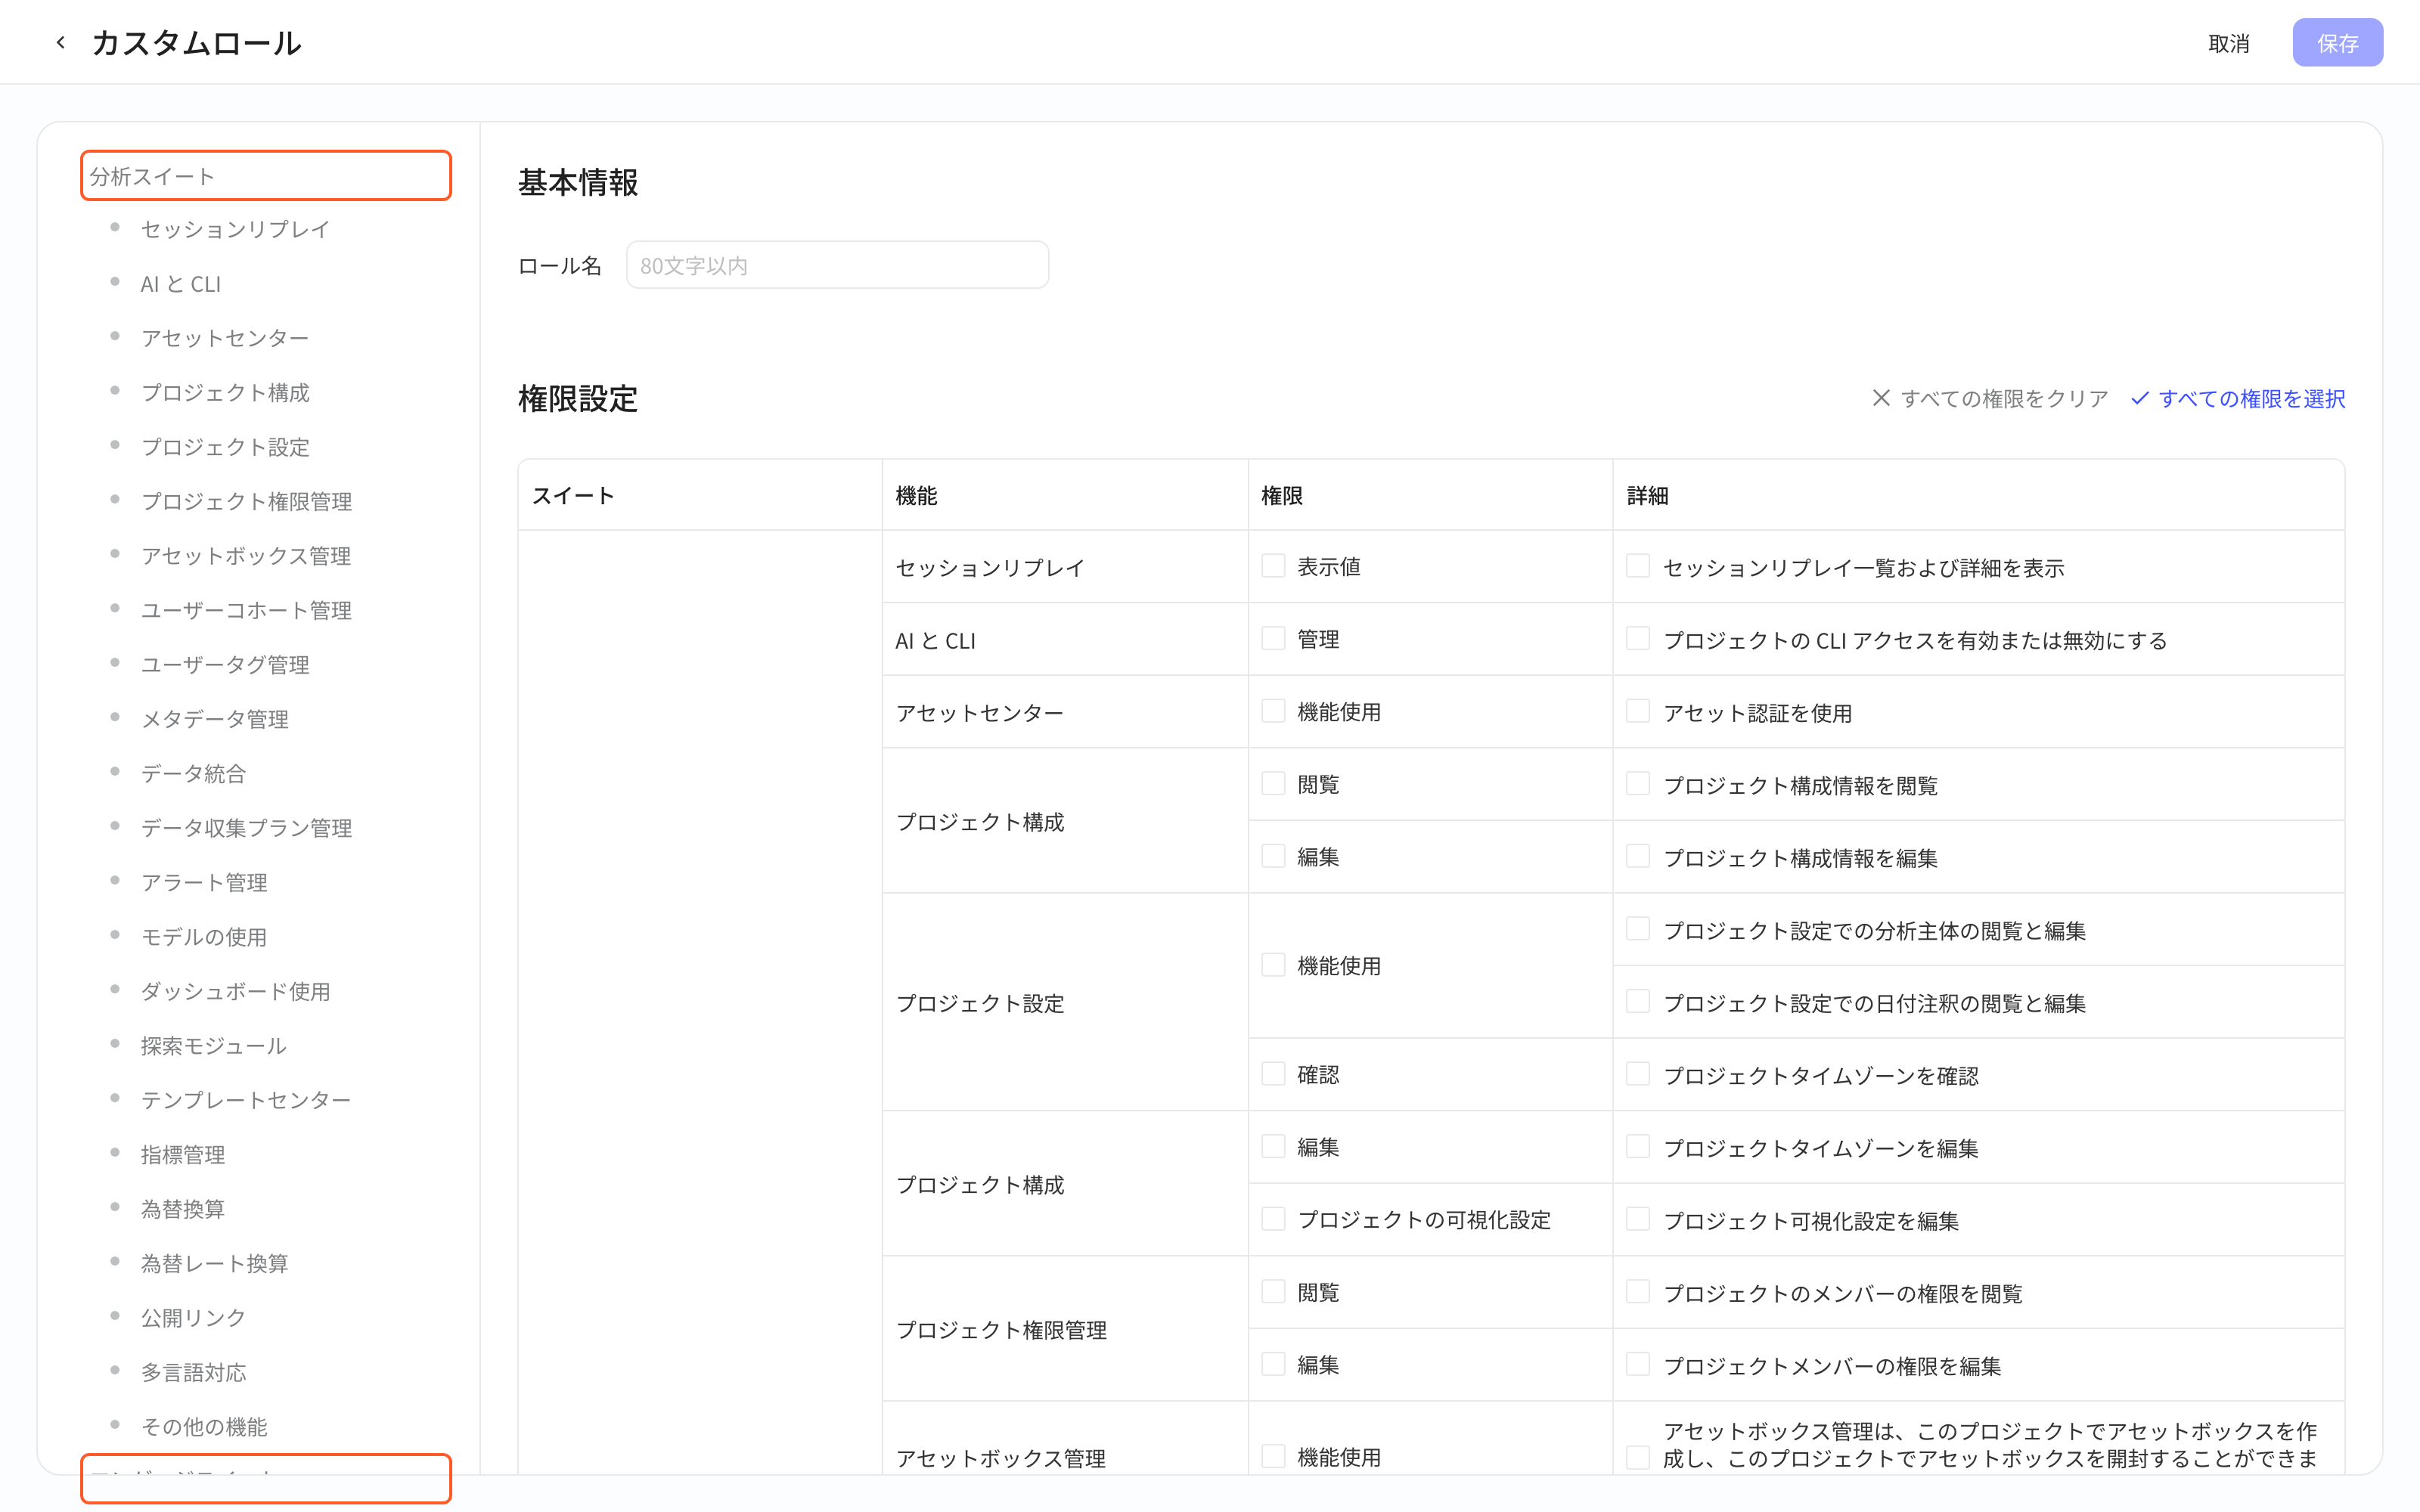Jump to ダッシュボード使用 in the sidebar
Viewport: 2420px width, 1512px height.
tap(235, 991)
